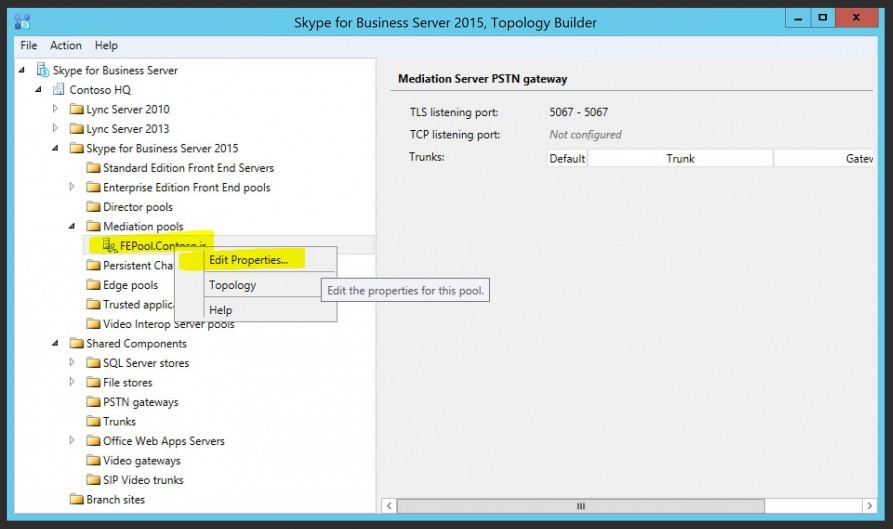Click the Gateway column header
Viewport: 893px width, 529px height.
click(x=824, y=158)
